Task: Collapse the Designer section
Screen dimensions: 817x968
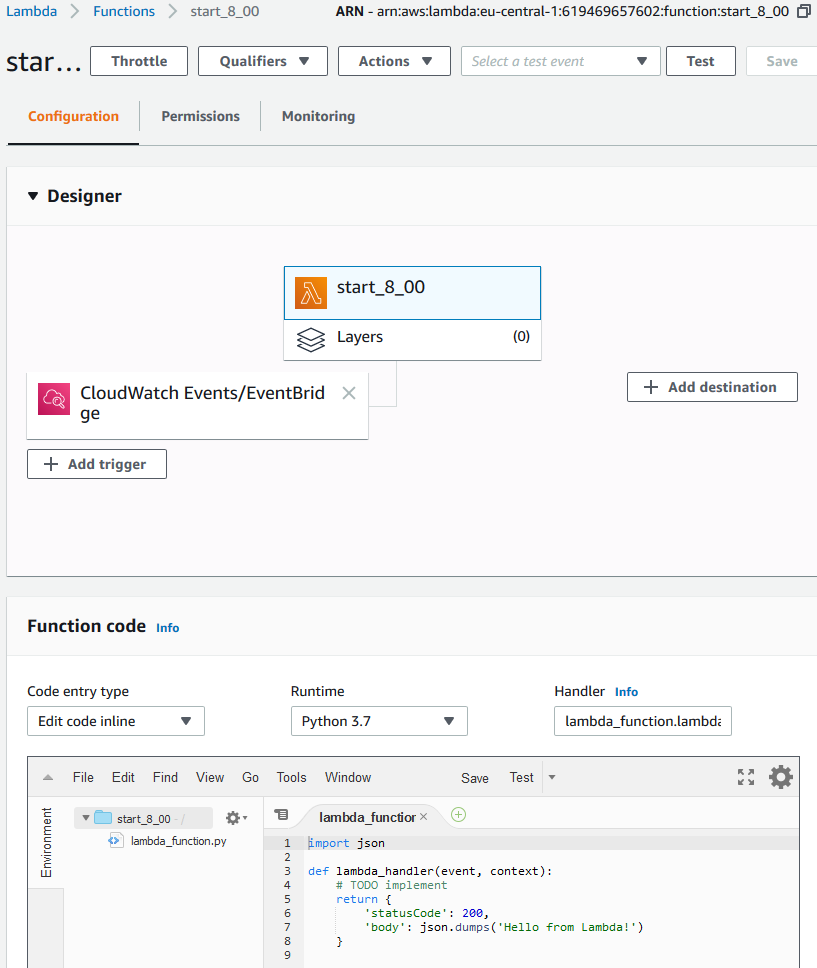Action: 33,196
